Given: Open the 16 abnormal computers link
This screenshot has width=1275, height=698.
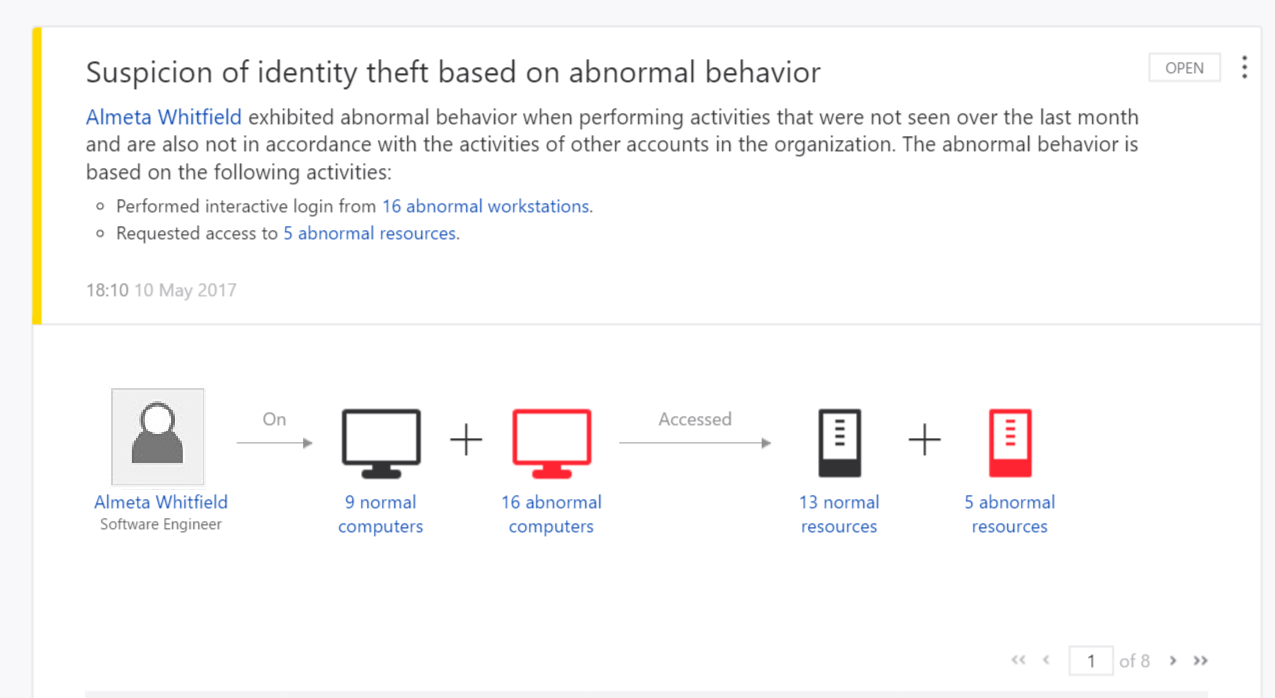Looking at the screenshot, I should (551, 514).
